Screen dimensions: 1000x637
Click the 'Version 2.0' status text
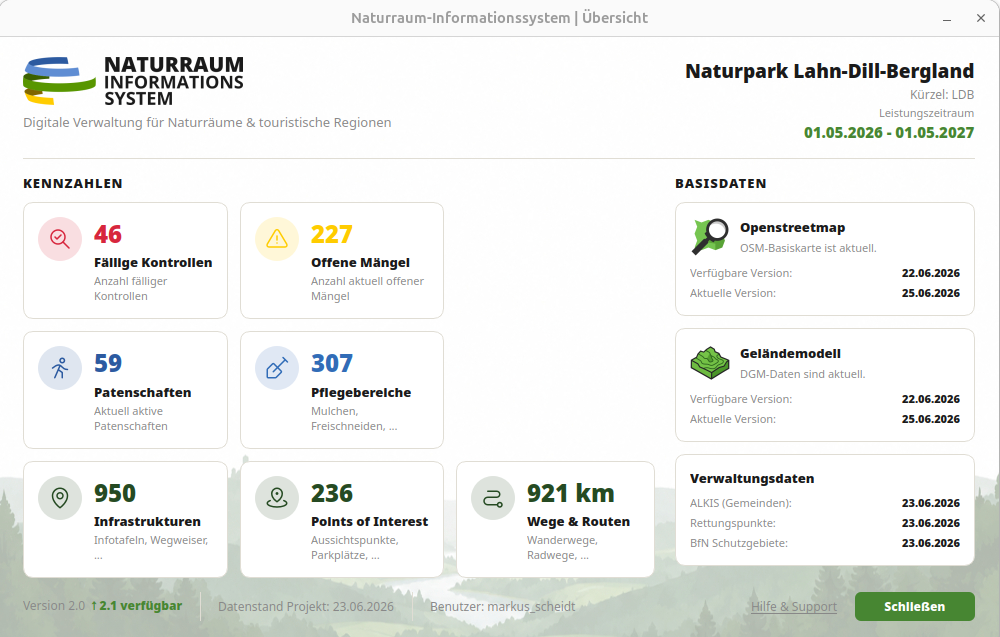[54, 606]
